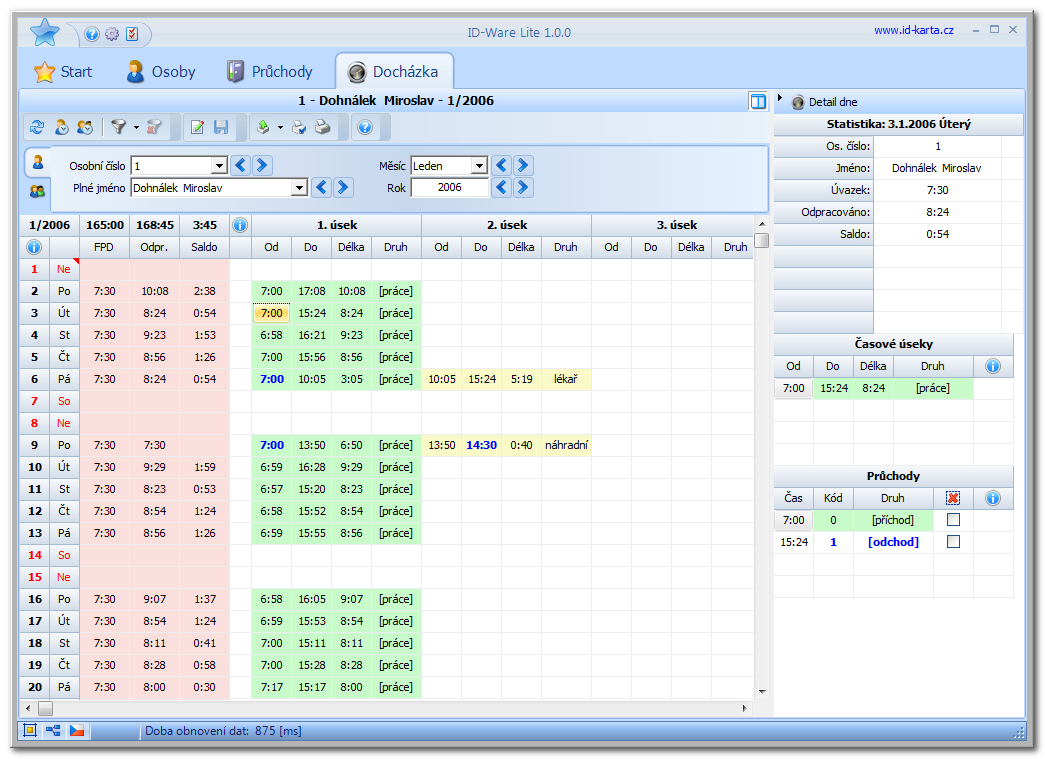Screen dimensions: 1045x759
Task: Click the settings gear in title bar
Action: click(x=112, y=34)
